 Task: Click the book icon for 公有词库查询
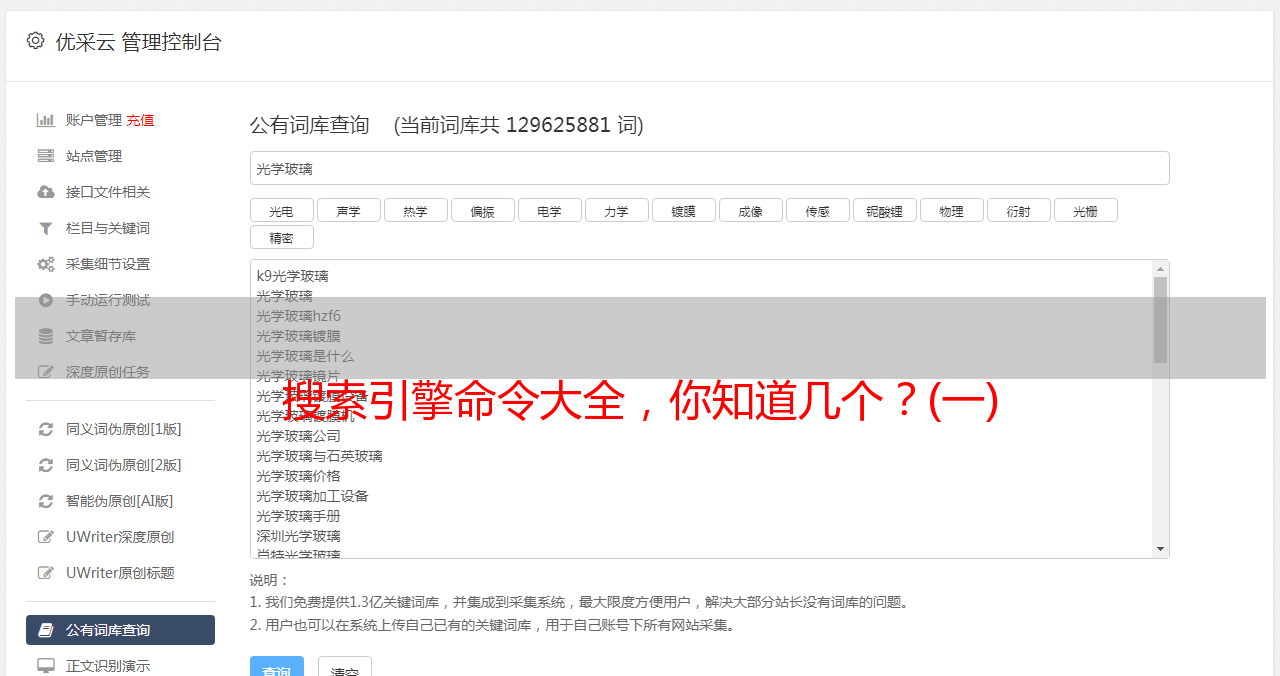click(x=46, y=630)
